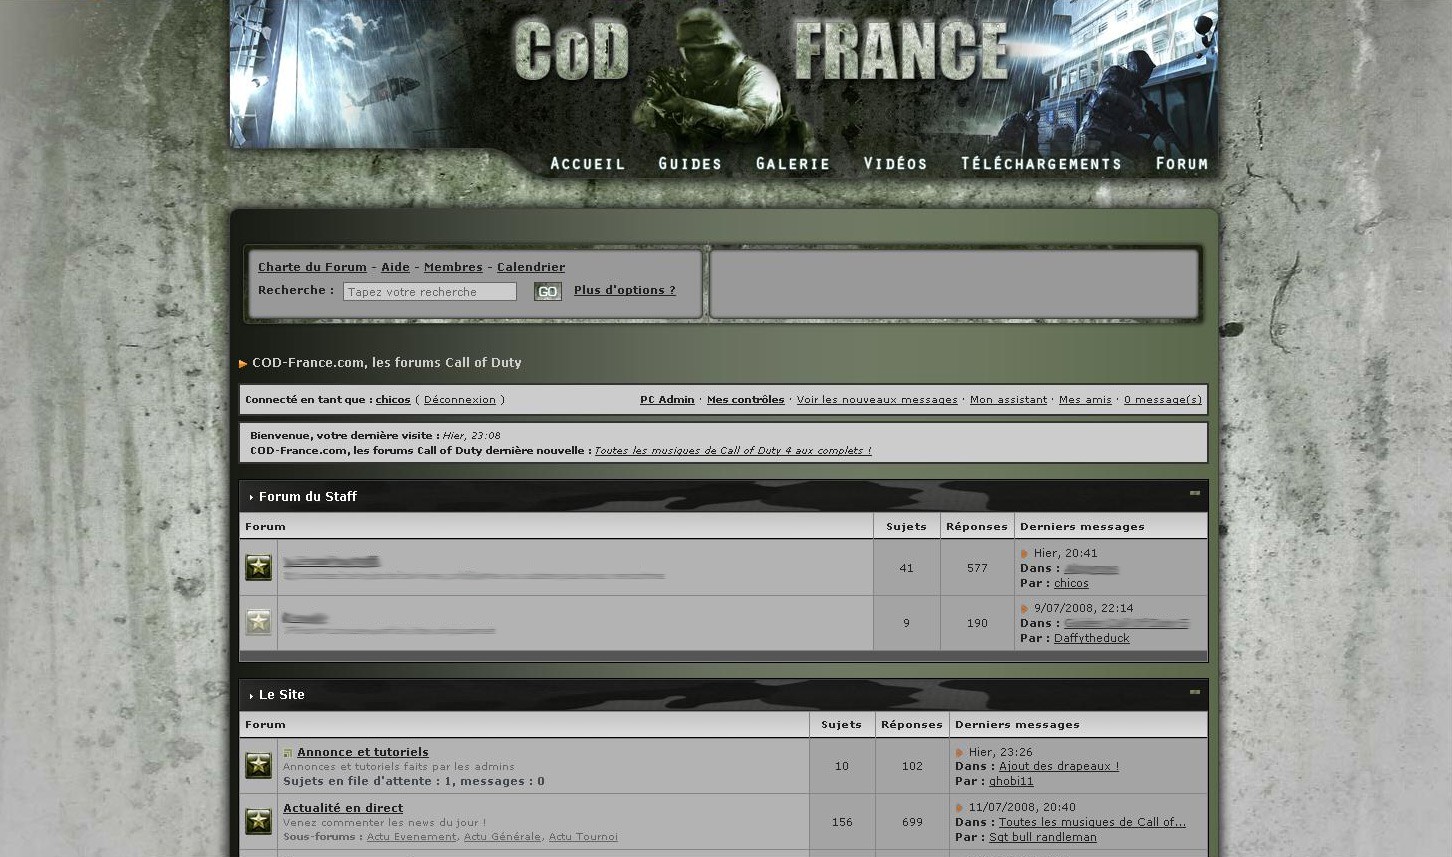The image size is (1452, 857).
Task: Open Mes amis link
Action: (x=1085, y=400)
